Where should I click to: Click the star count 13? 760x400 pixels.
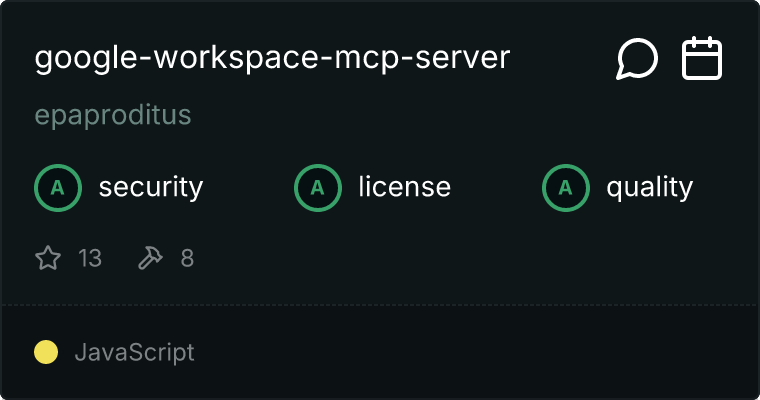click(90, 259)
